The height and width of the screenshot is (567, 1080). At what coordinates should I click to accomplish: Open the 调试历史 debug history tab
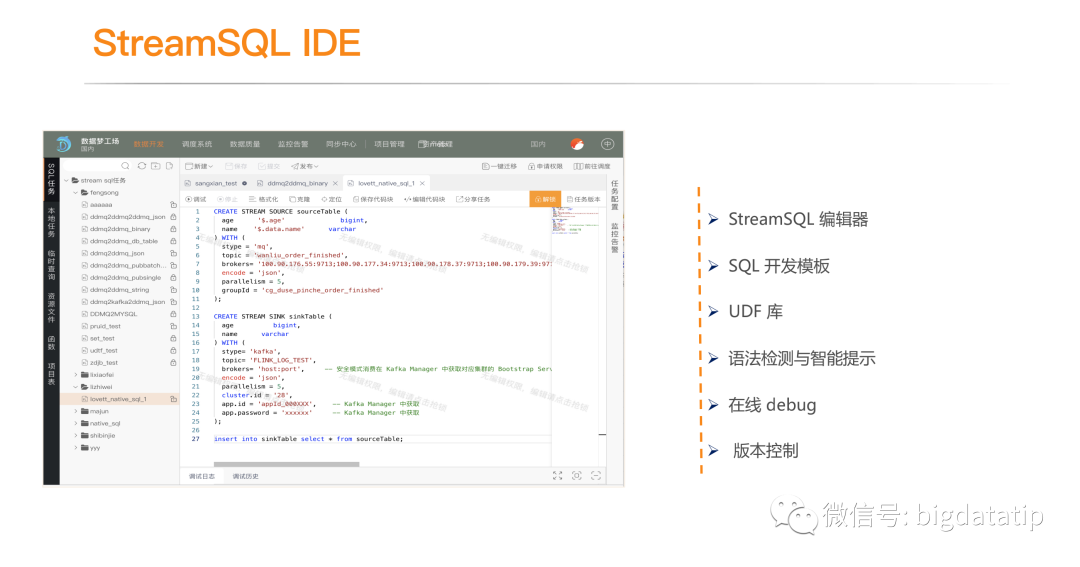(245, 476)
